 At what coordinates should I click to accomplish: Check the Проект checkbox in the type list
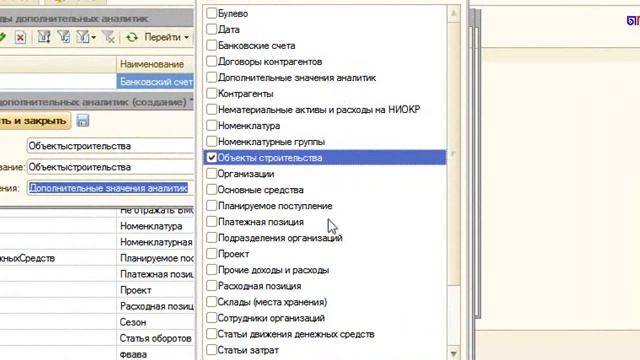[x=211, y=253]
